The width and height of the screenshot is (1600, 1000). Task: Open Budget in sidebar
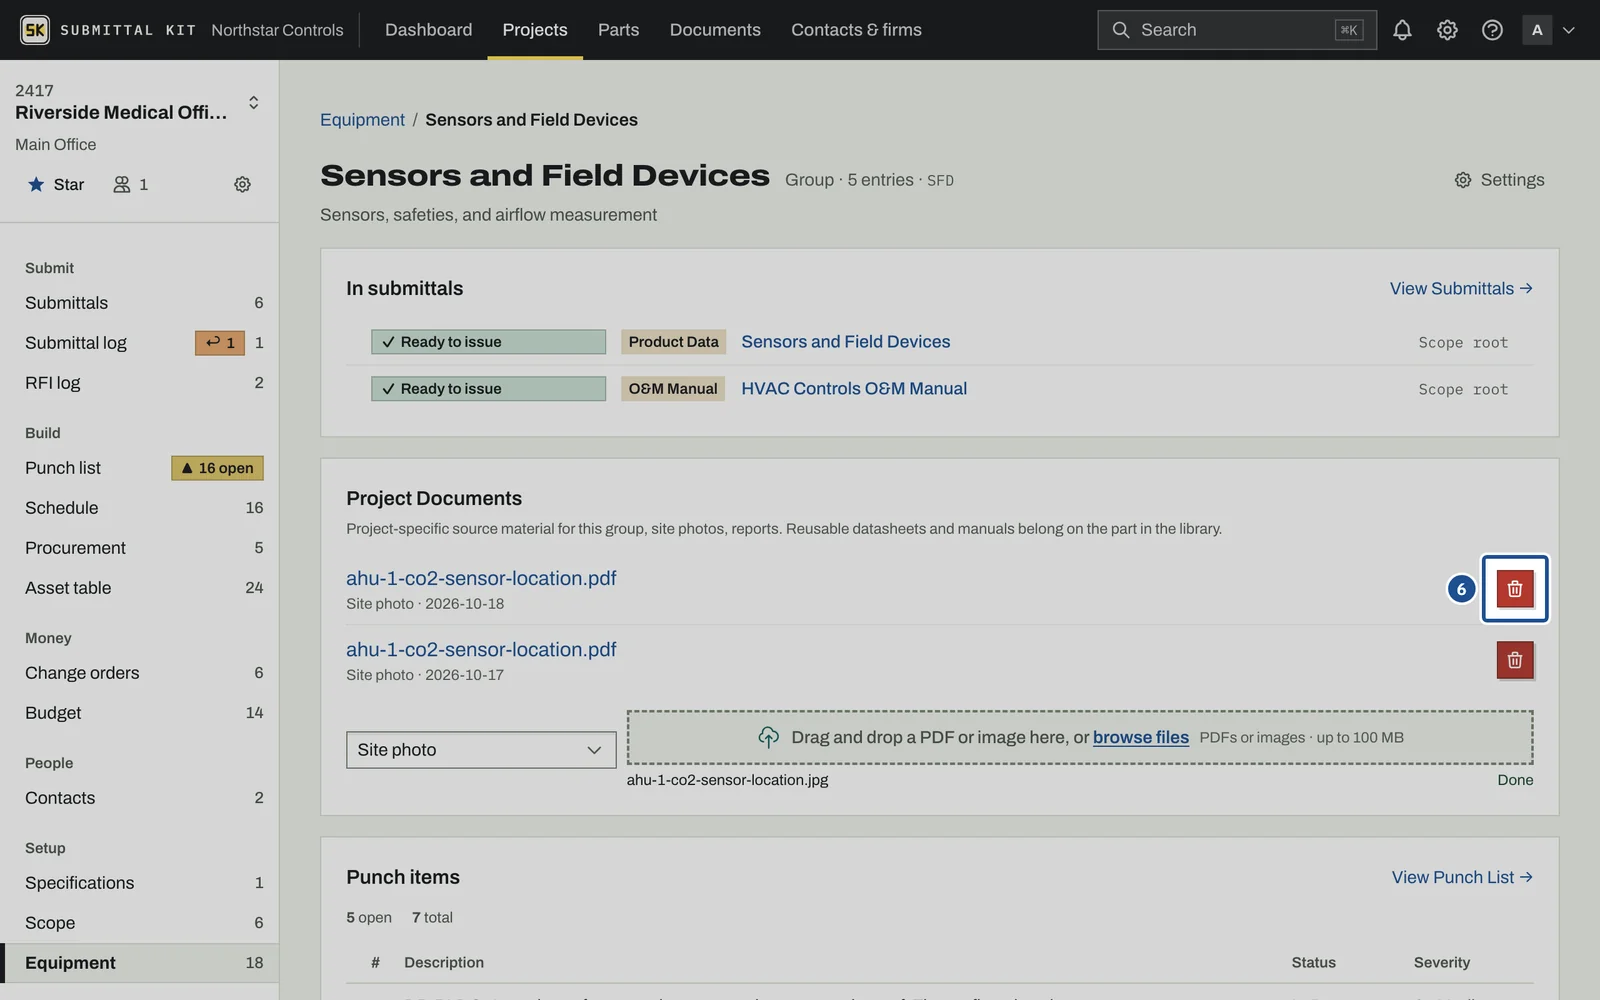click(140, 713)
